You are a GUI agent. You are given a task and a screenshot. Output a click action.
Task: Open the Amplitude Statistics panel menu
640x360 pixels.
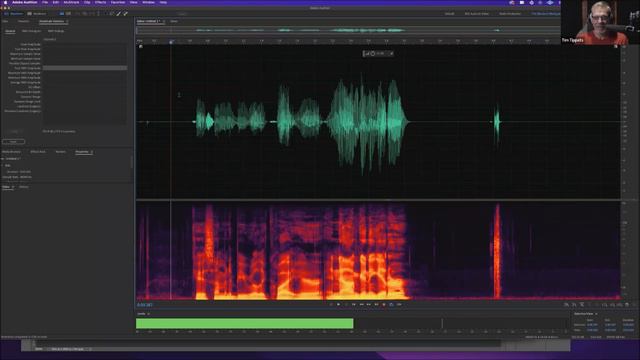pos(67,21)
